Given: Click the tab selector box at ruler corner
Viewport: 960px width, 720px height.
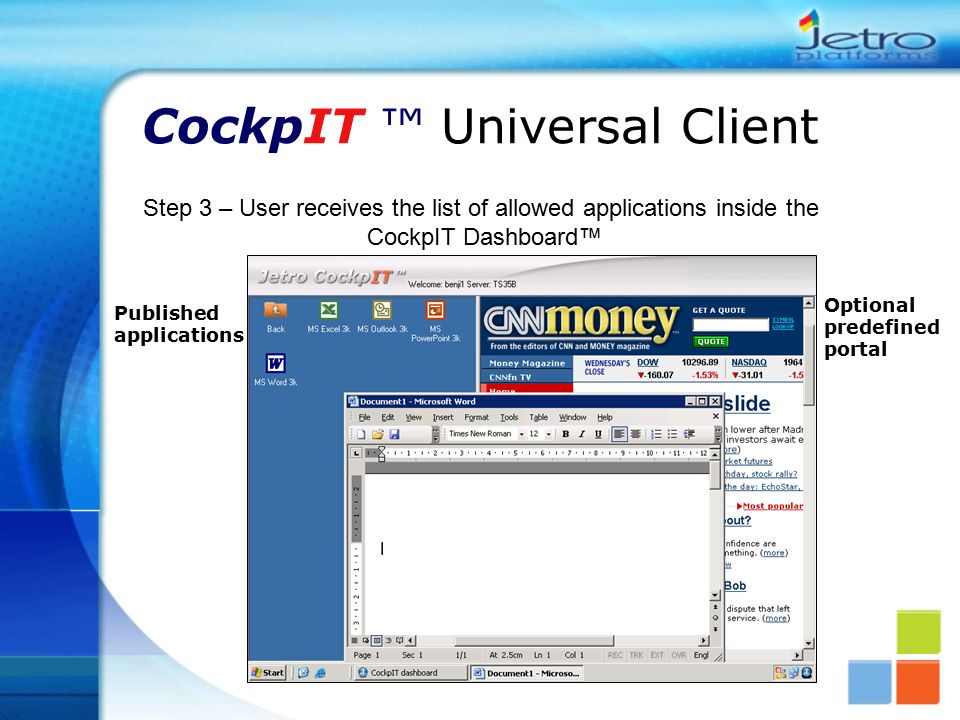Looking at the screenshot, I should coord(356,453).
